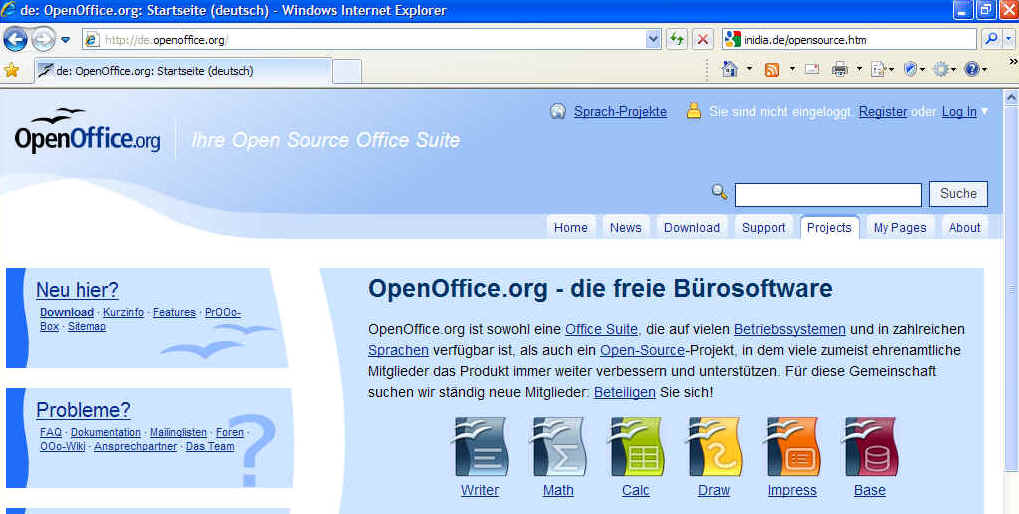Follow the Register link
Screen dimensions: 1019x514
pos(883,112)
